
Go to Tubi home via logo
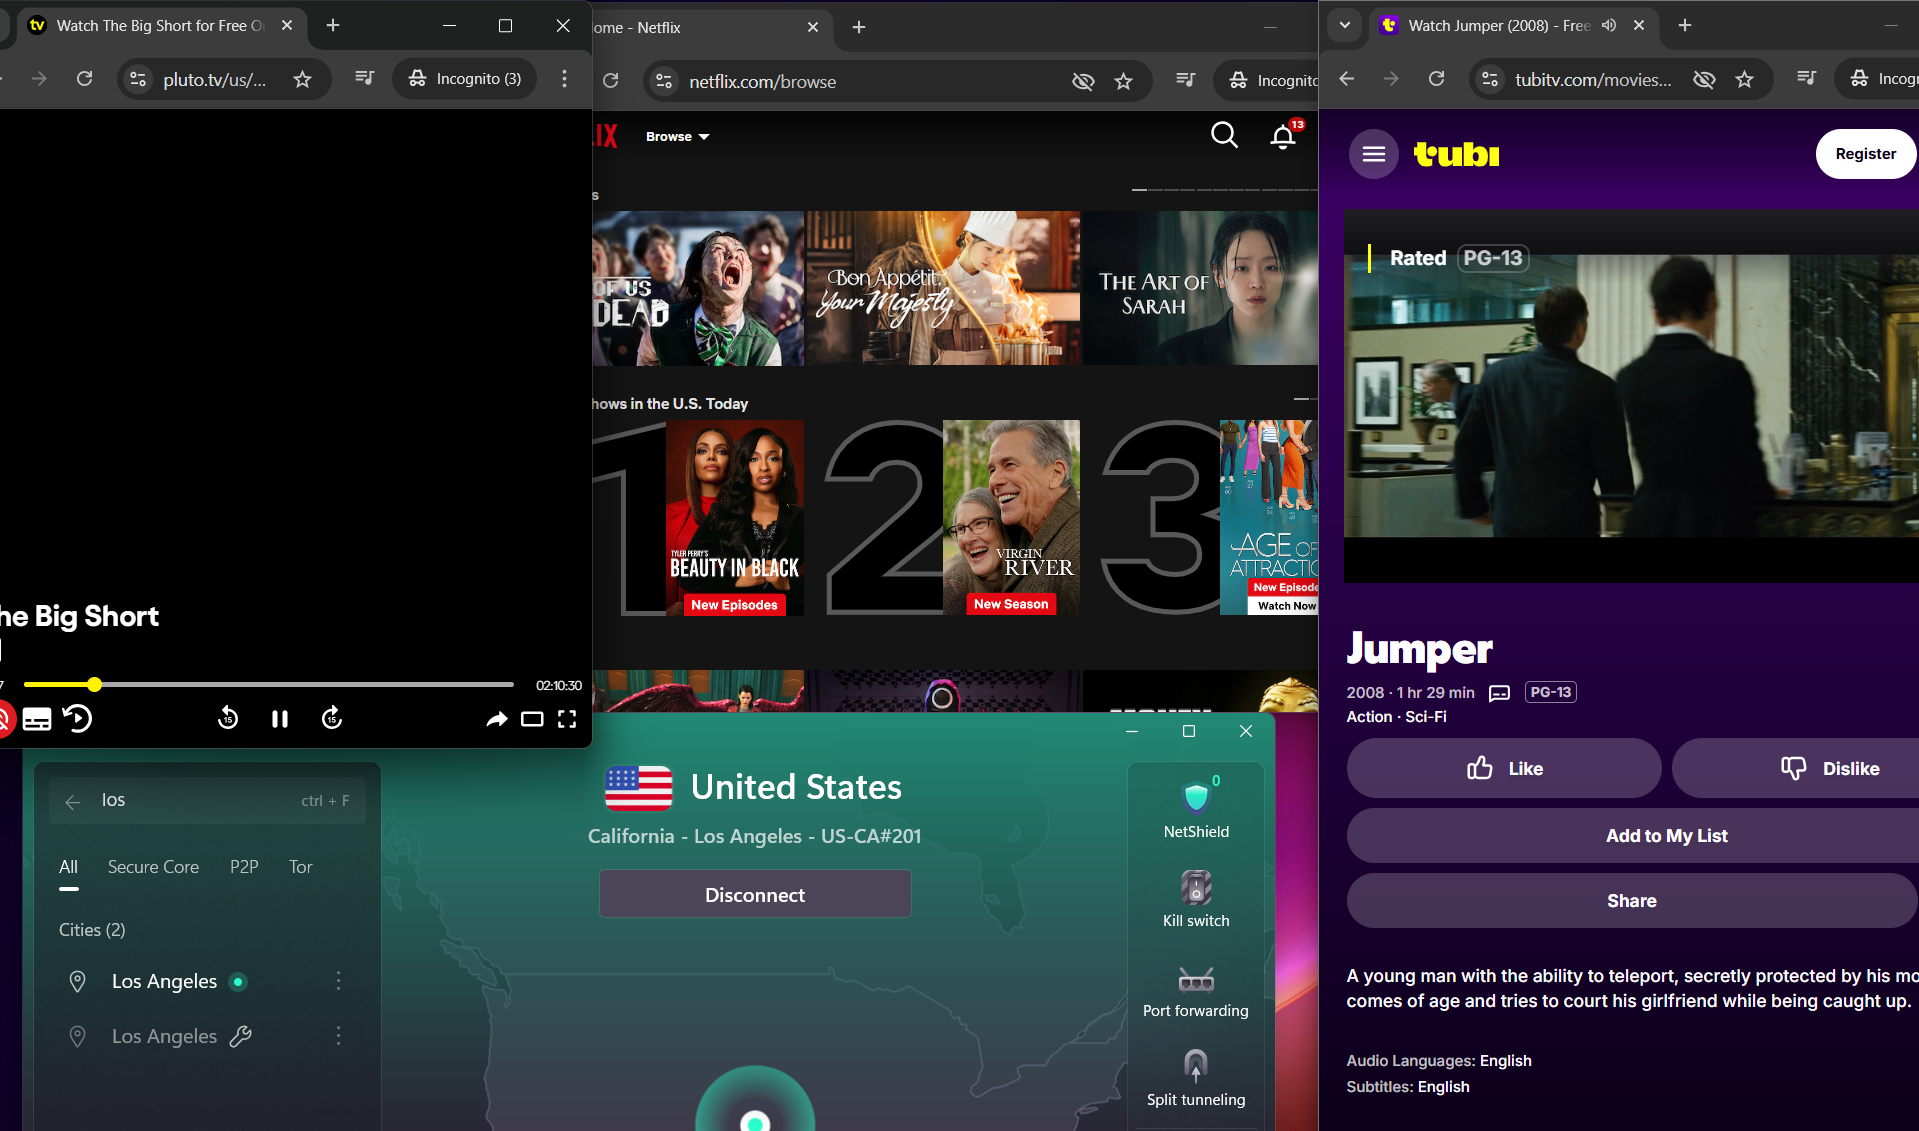click(1457, 154)
